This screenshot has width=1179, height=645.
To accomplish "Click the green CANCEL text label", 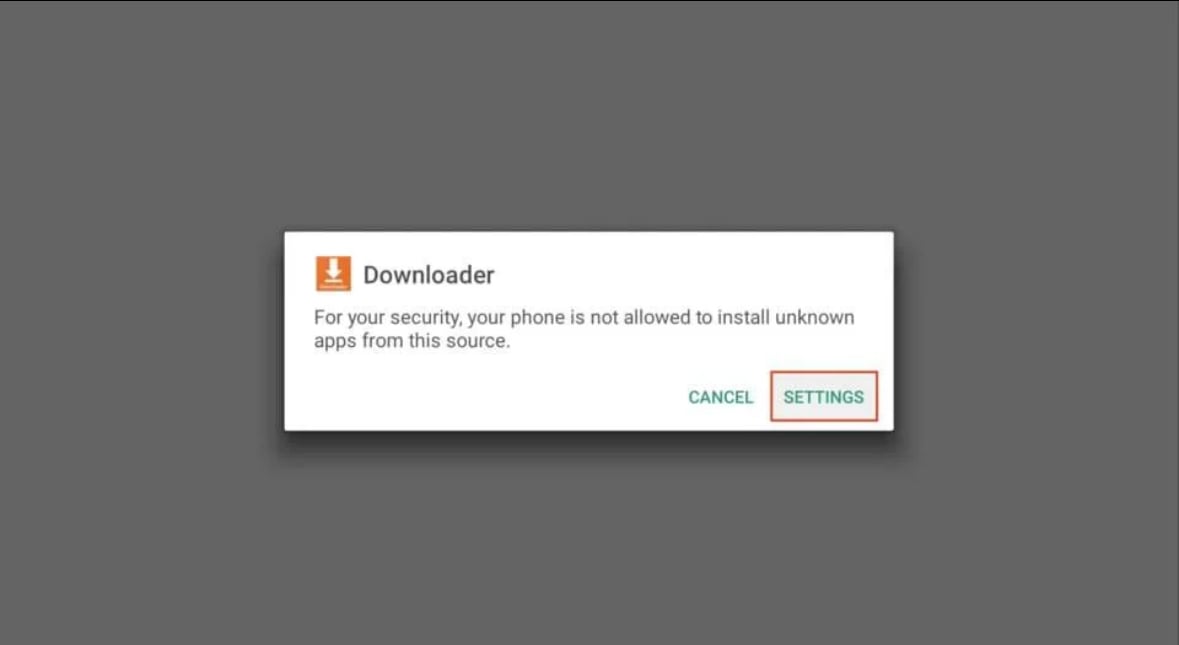I will pyautogui.click(x=720, y=397).
